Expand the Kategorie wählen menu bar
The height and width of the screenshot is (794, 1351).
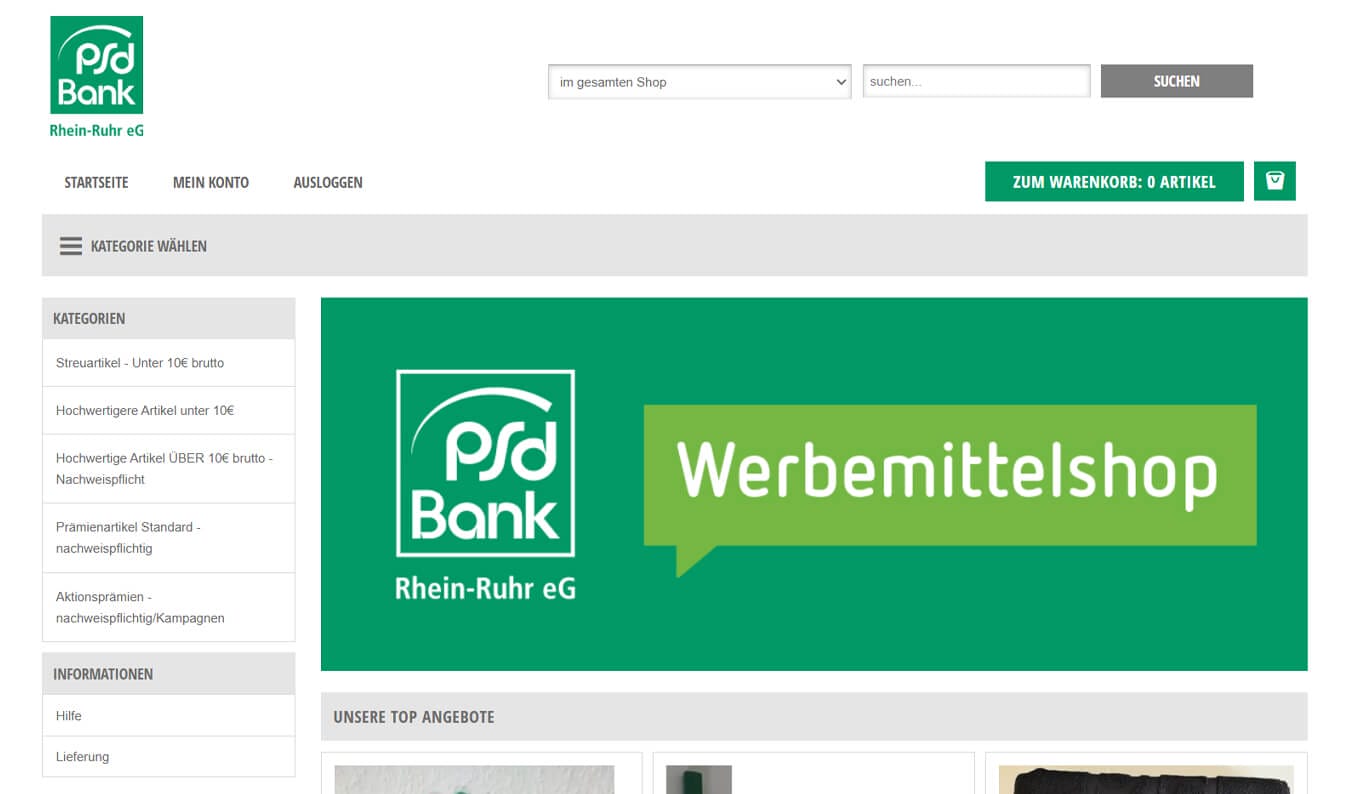(x=675, y=246)
